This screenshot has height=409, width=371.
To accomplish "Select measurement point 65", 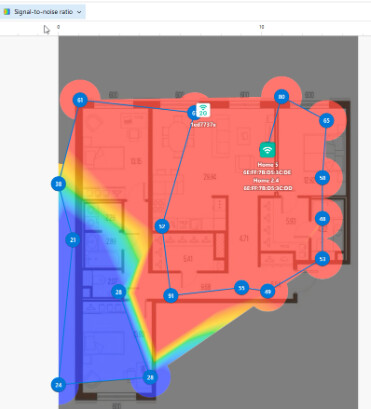I will [326, 120].
